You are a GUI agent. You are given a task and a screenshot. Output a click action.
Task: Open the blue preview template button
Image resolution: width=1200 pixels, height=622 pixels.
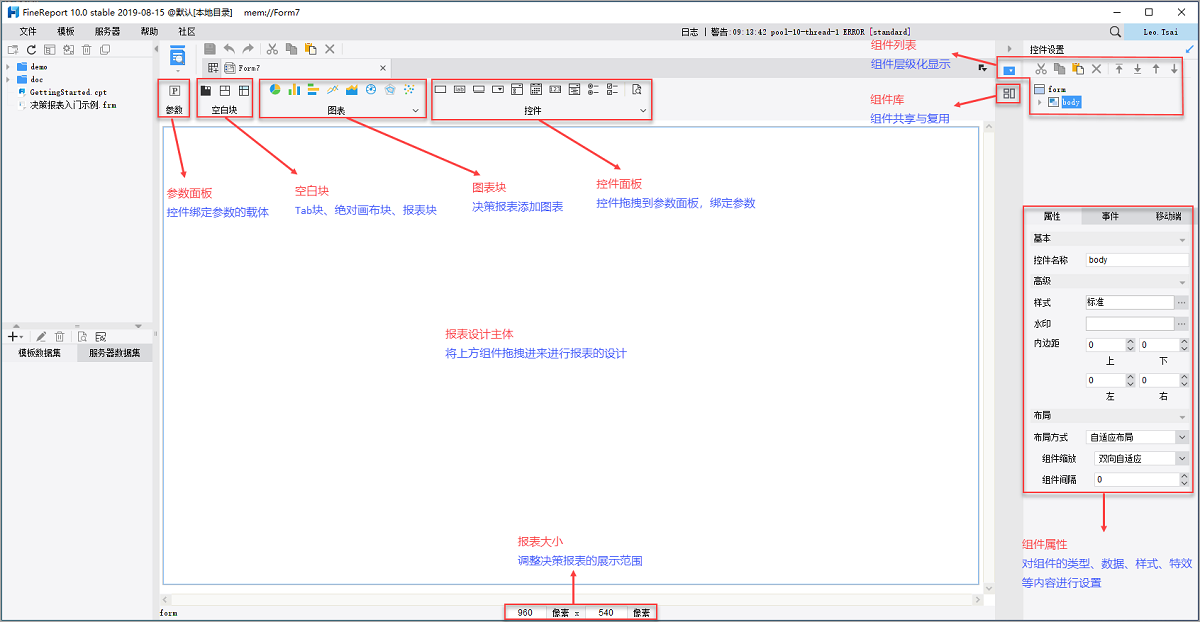point(177,55)
